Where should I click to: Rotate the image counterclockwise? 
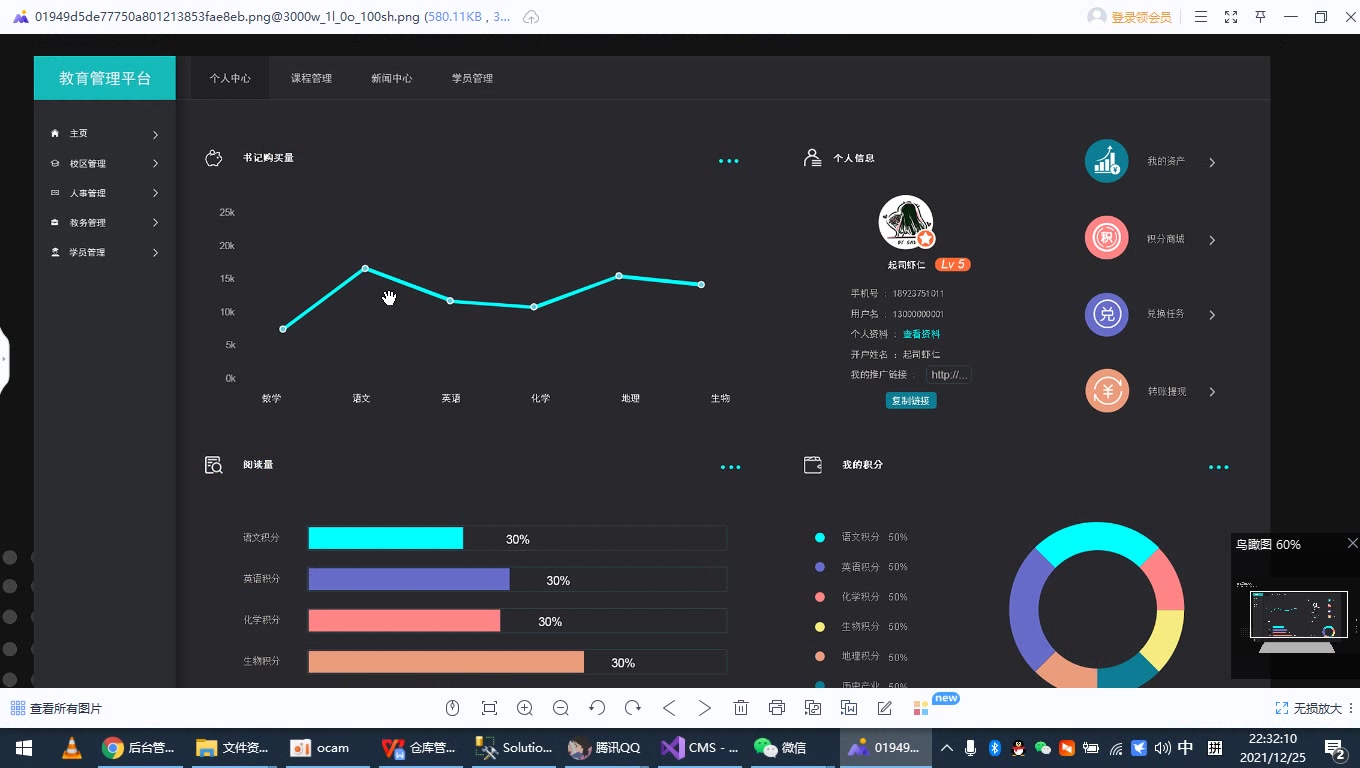[597, 708]
